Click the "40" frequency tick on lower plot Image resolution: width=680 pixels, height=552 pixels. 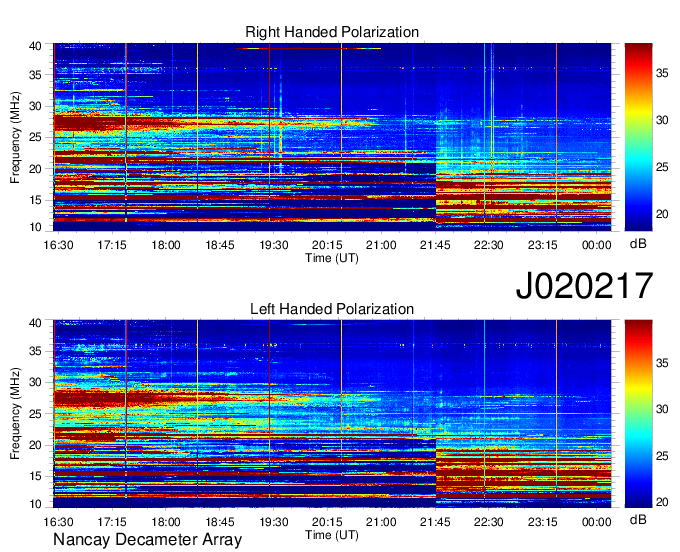click(35, 323)
